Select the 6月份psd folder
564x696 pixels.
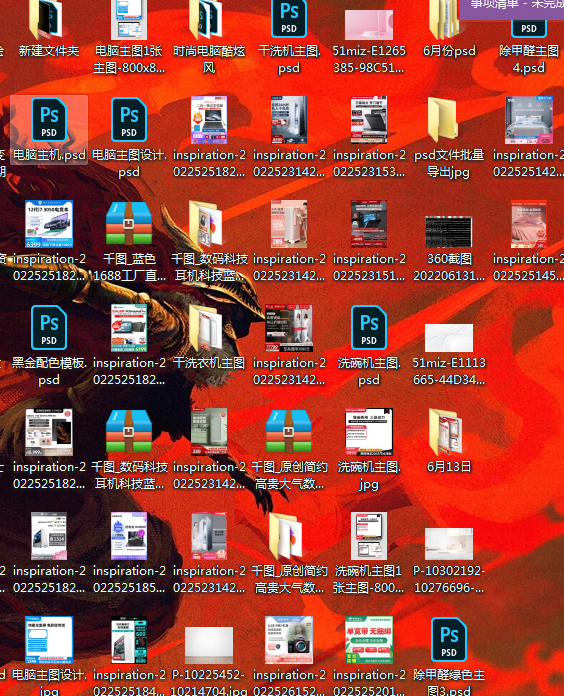tap(445, 20)
